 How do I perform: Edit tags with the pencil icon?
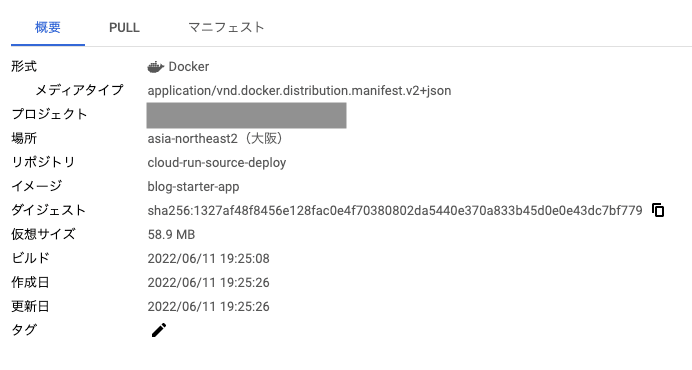tap(159, 330)
